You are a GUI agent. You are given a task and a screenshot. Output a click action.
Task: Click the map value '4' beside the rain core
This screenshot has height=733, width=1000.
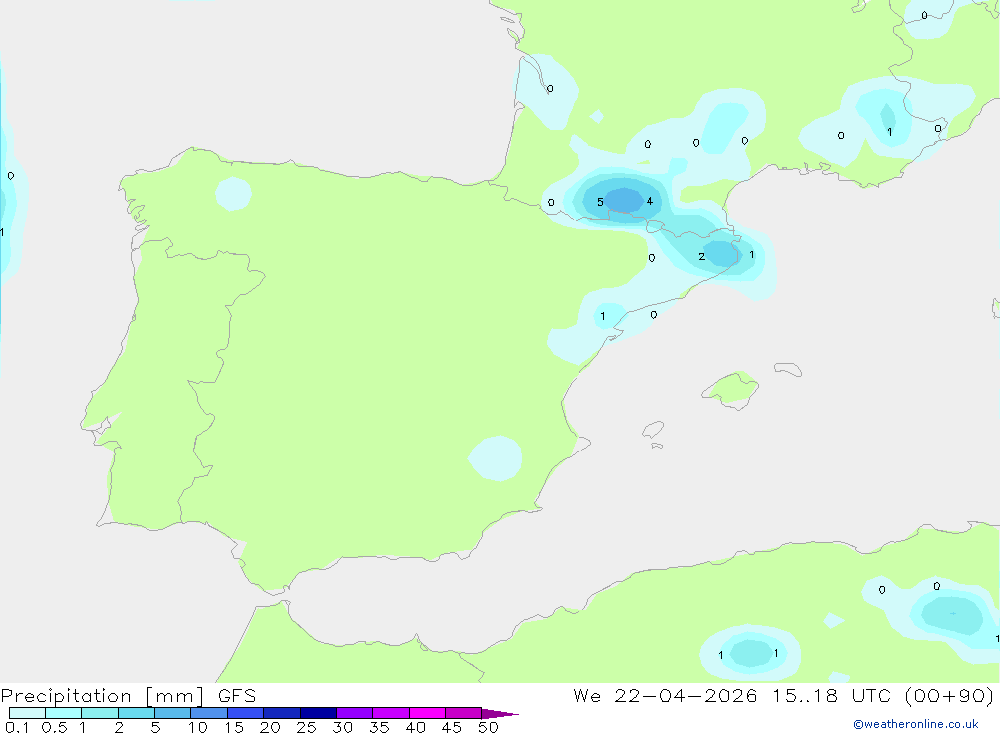[650, 202]
